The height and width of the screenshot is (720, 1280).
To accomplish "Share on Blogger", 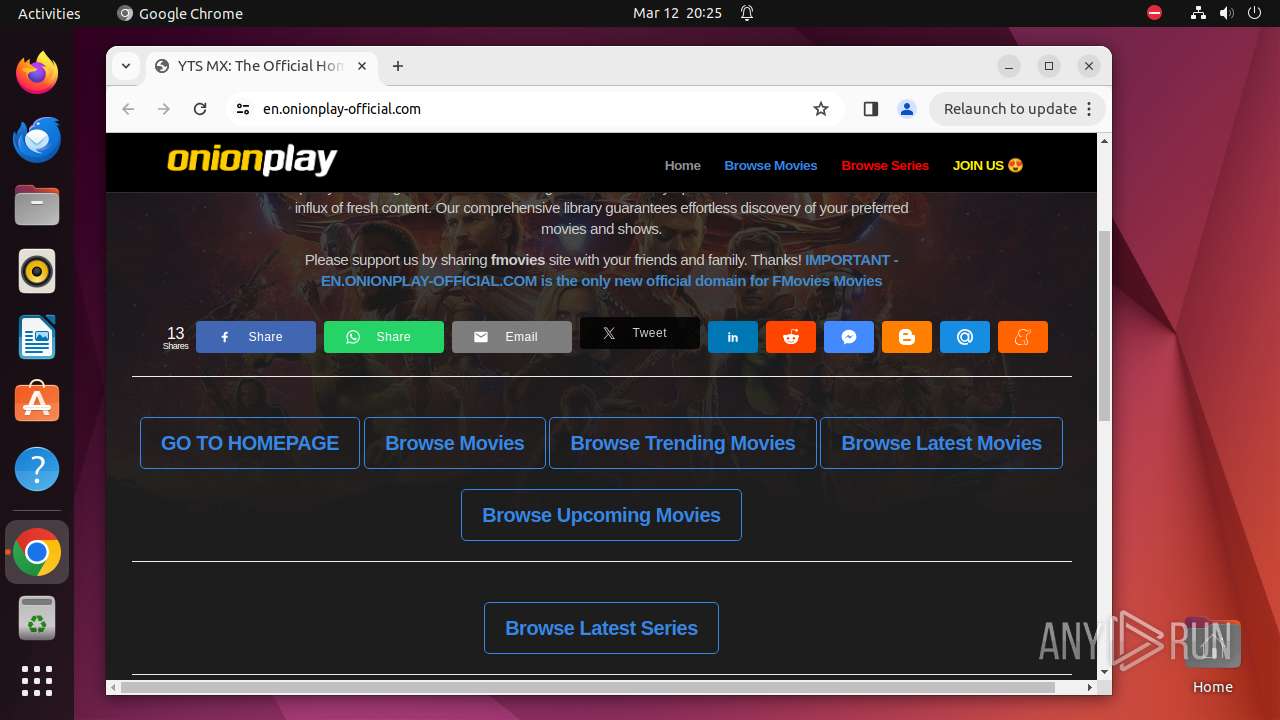I will (907, 337).
